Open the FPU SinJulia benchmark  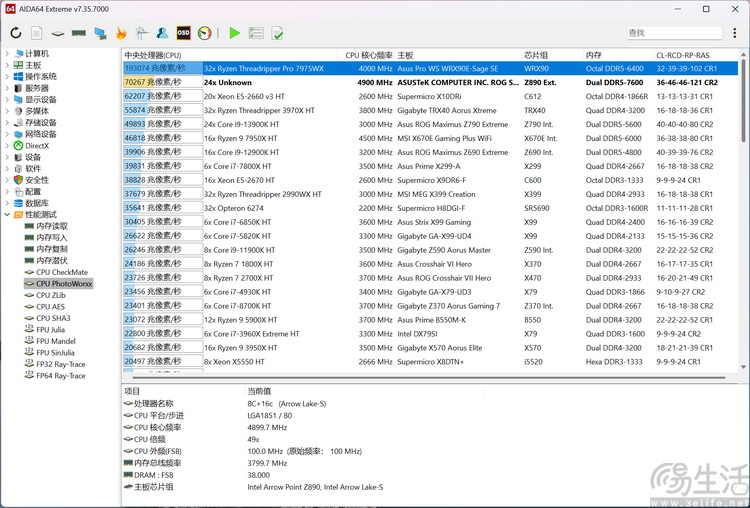(x=50, y=353)
